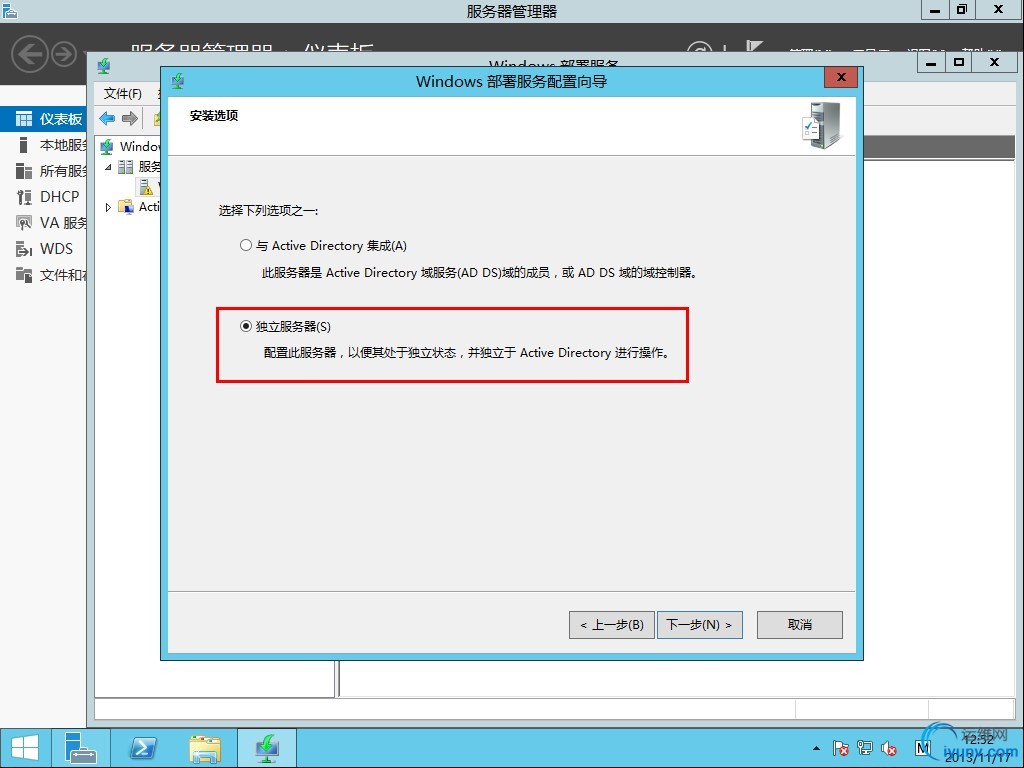
Task: Open PowerShell from the taskbar
Action: click(x=142, y=748)
